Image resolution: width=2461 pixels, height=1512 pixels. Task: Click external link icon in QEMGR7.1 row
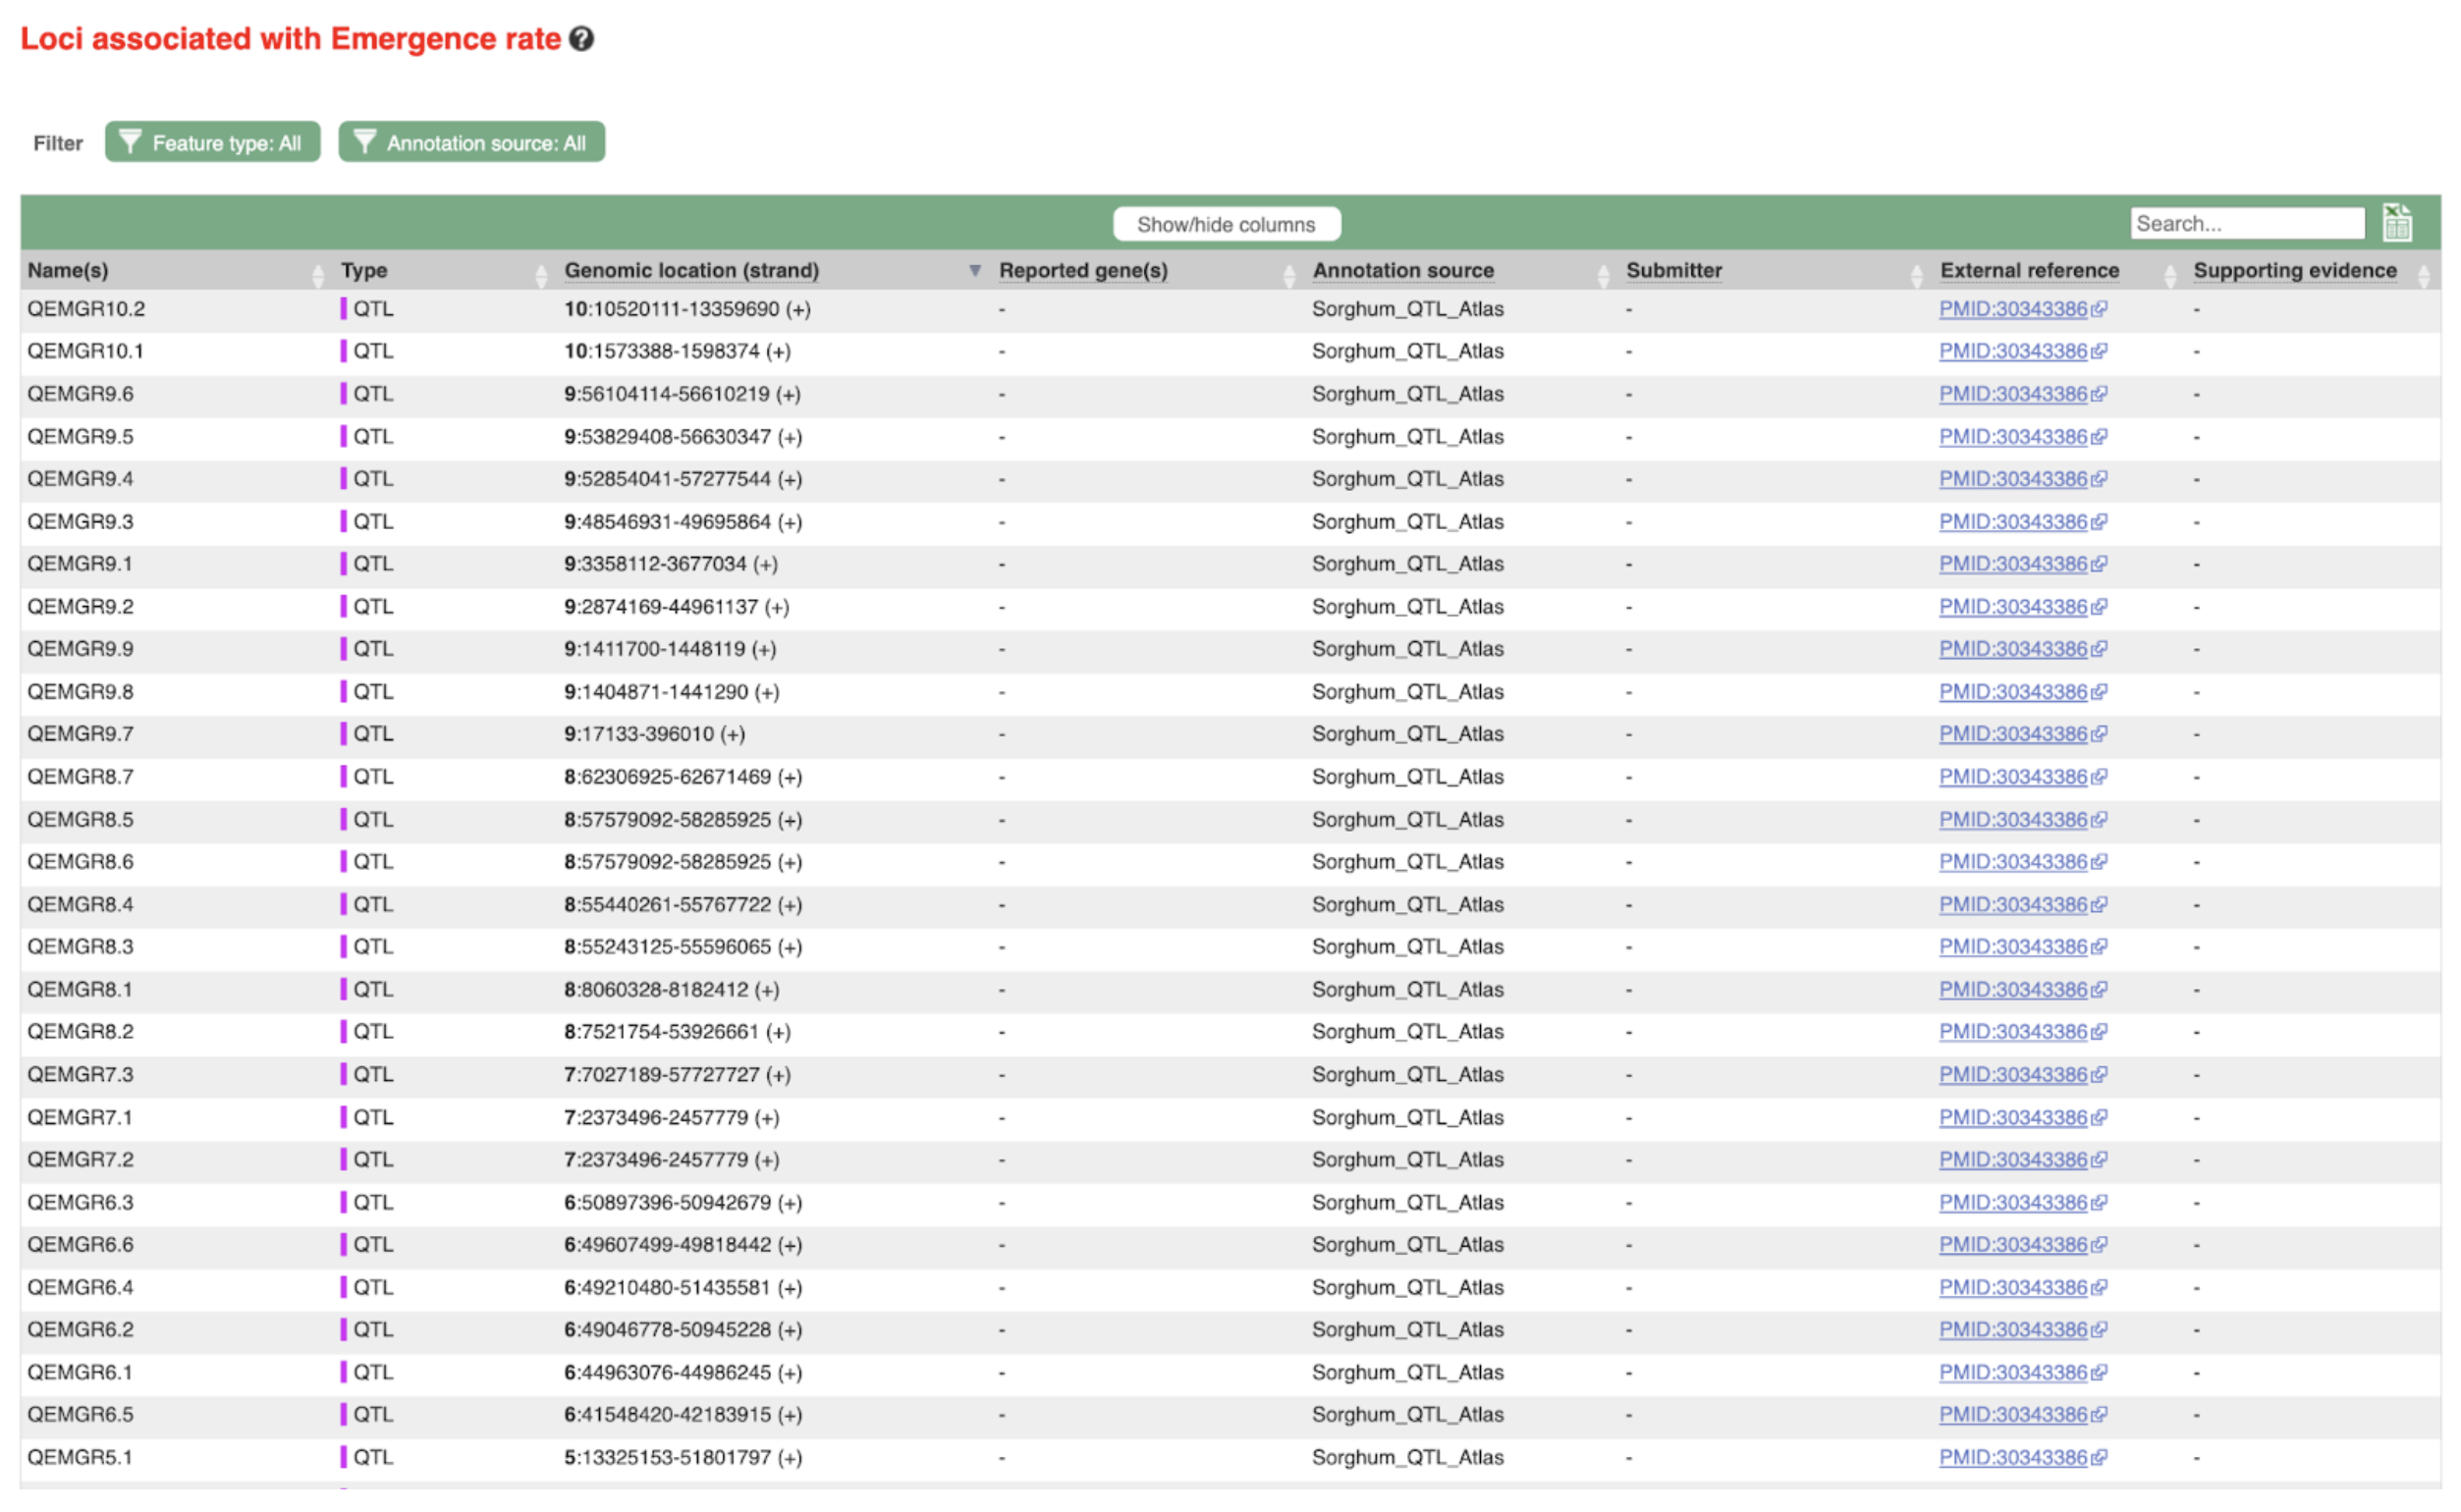click(x=2098, y=1118)
